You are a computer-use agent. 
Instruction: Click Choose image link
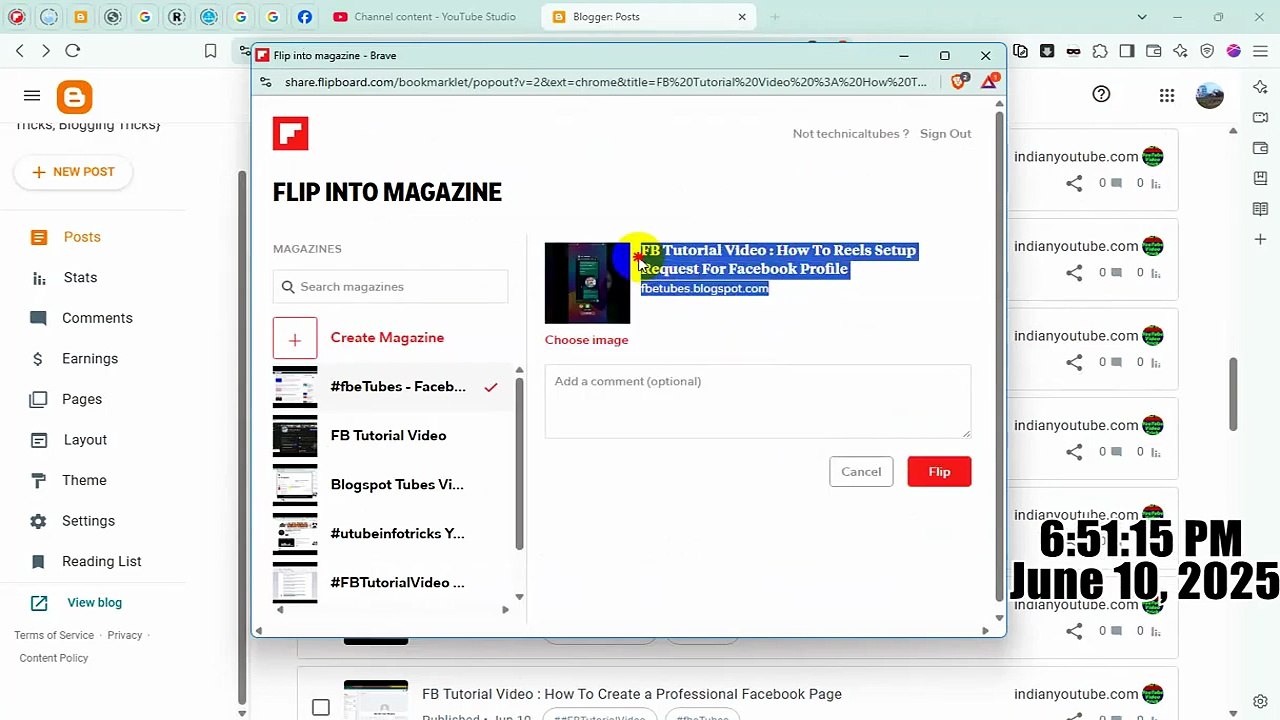pyautogui.click(x=587, y=340)
